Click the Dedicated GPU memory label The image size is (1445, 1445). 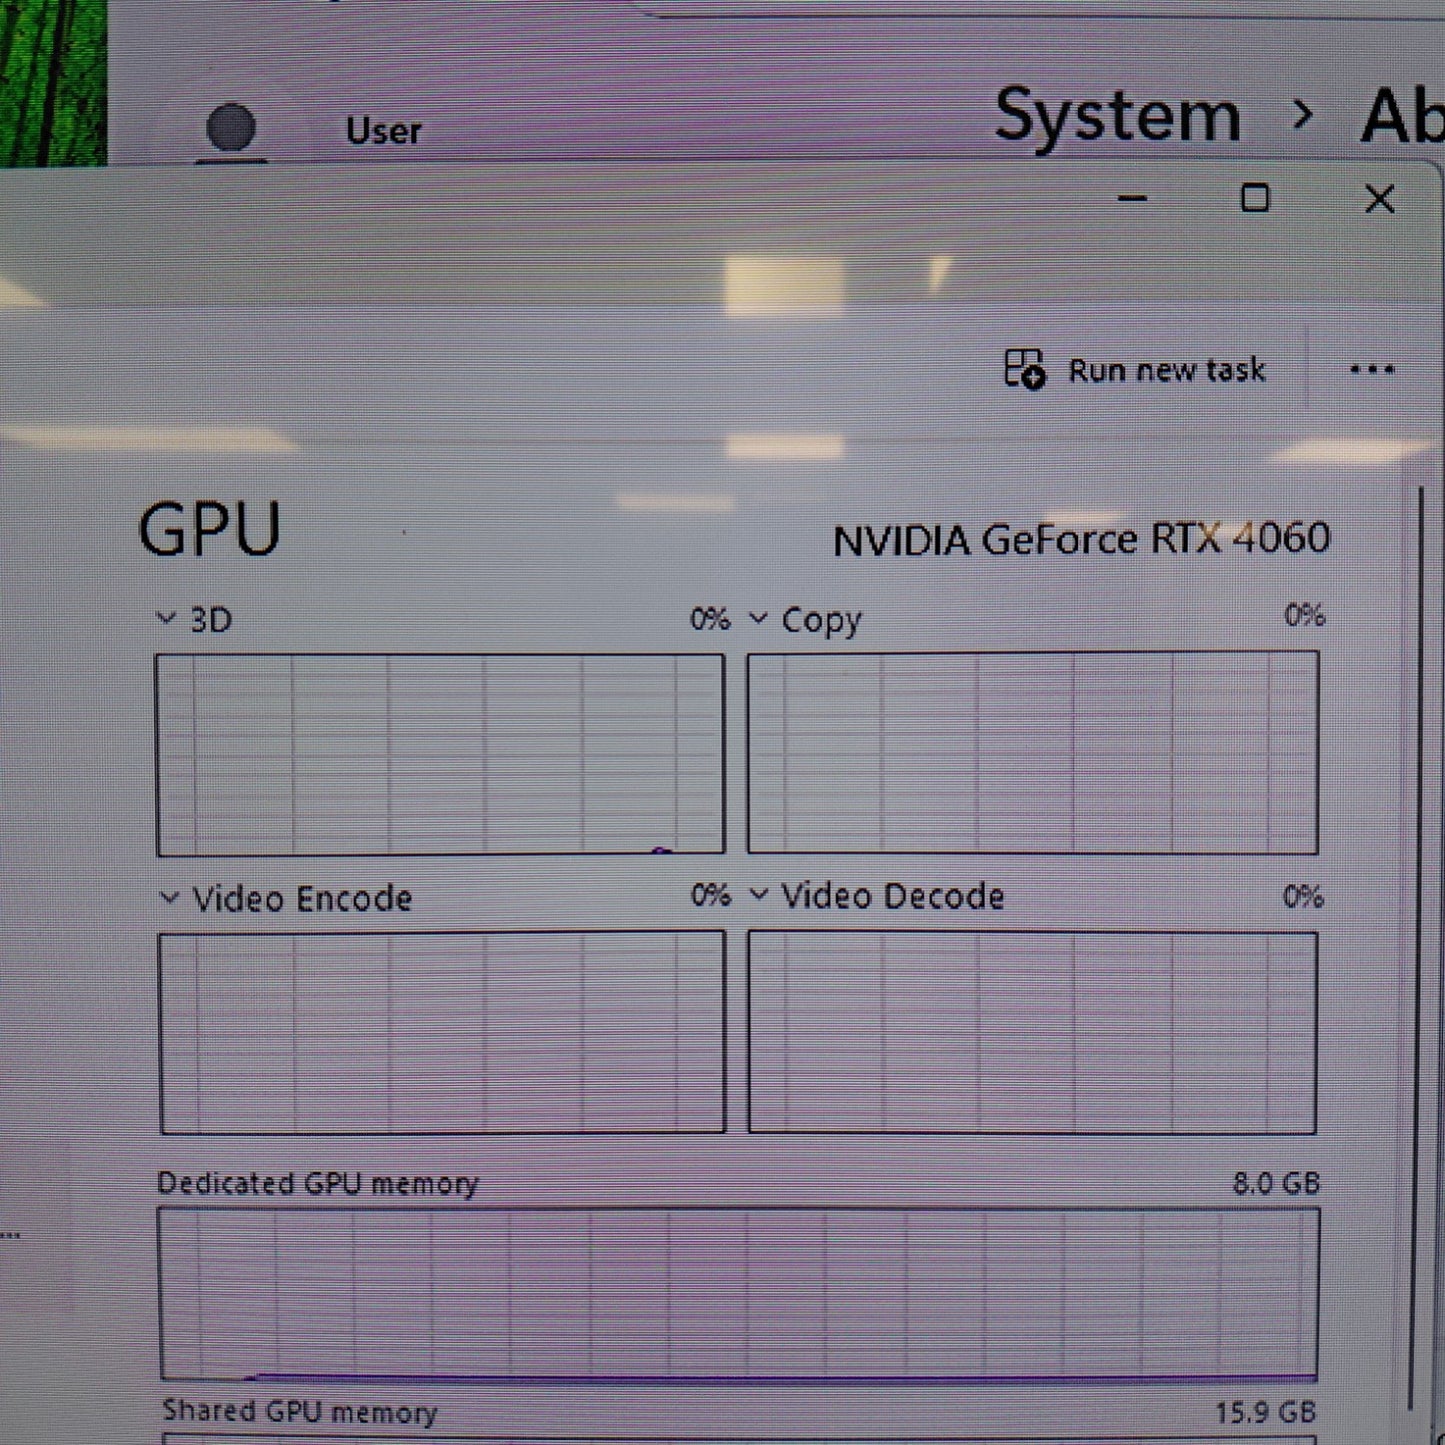[318, 1184]
